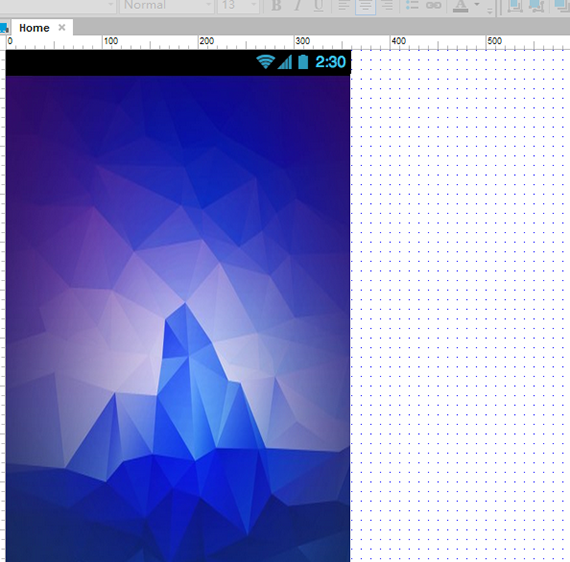The image size is (570, 562).
Task: Apply bulleted list formatting
Action: tap(412, 5)
